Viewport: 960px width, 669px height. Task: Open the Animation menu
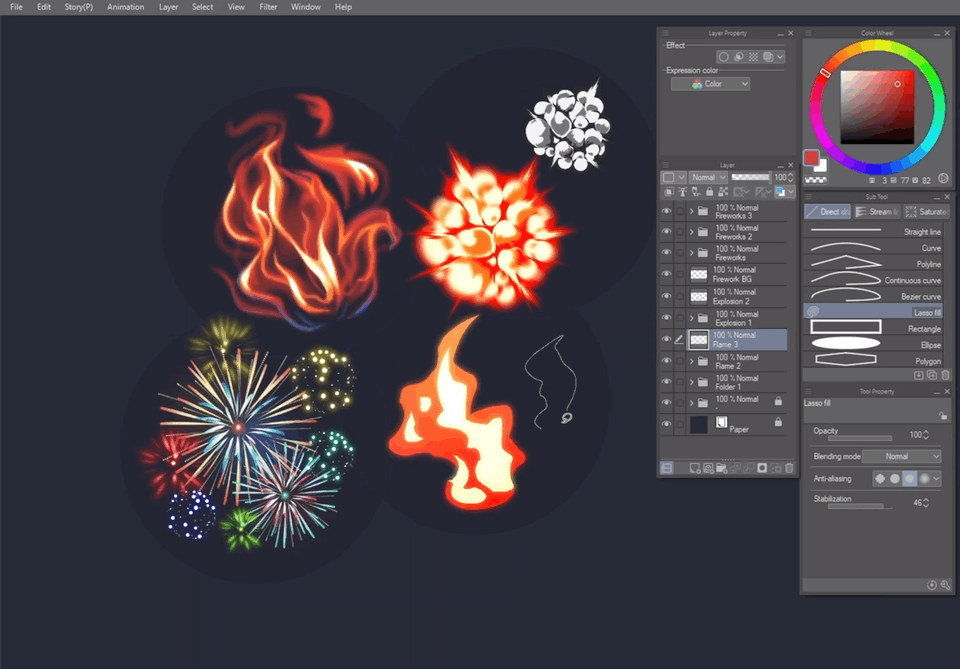126,7
